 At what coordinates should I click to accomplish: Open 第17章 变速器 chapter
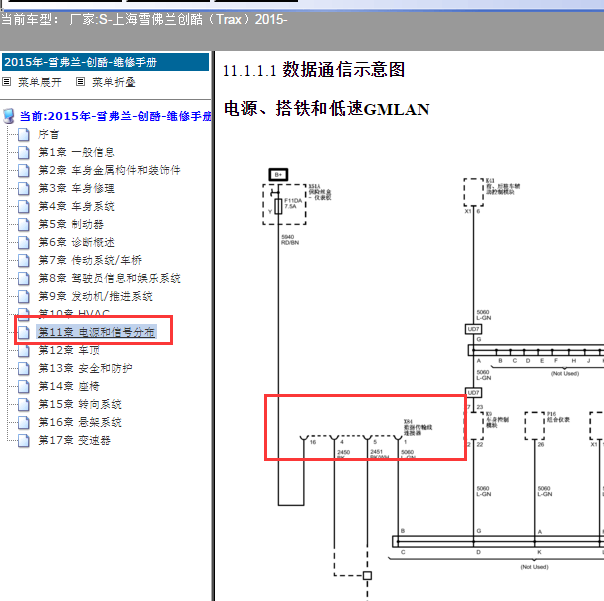coord(74,440)
